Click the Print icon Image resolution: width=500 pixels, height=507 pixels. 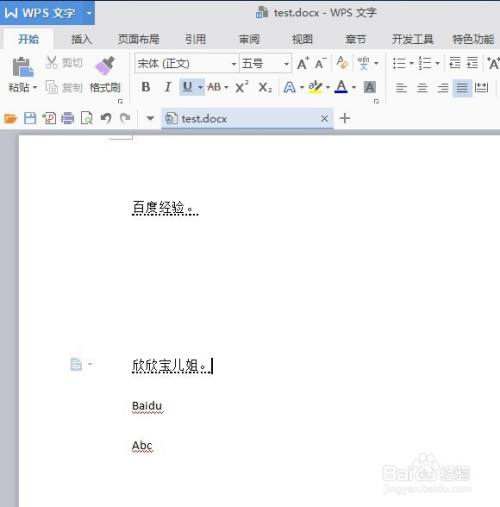coord(68,118)
